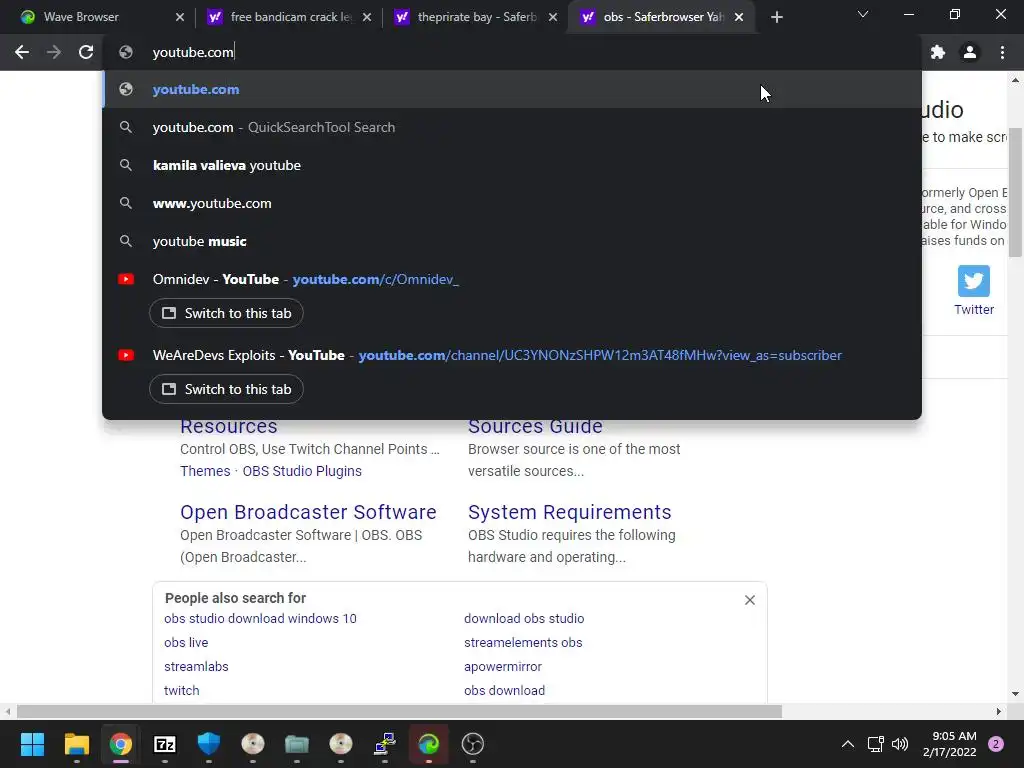Switch to the theprirate bay tab
Image resolution: width=1024 pixels, height=768 pixels.
477,17
